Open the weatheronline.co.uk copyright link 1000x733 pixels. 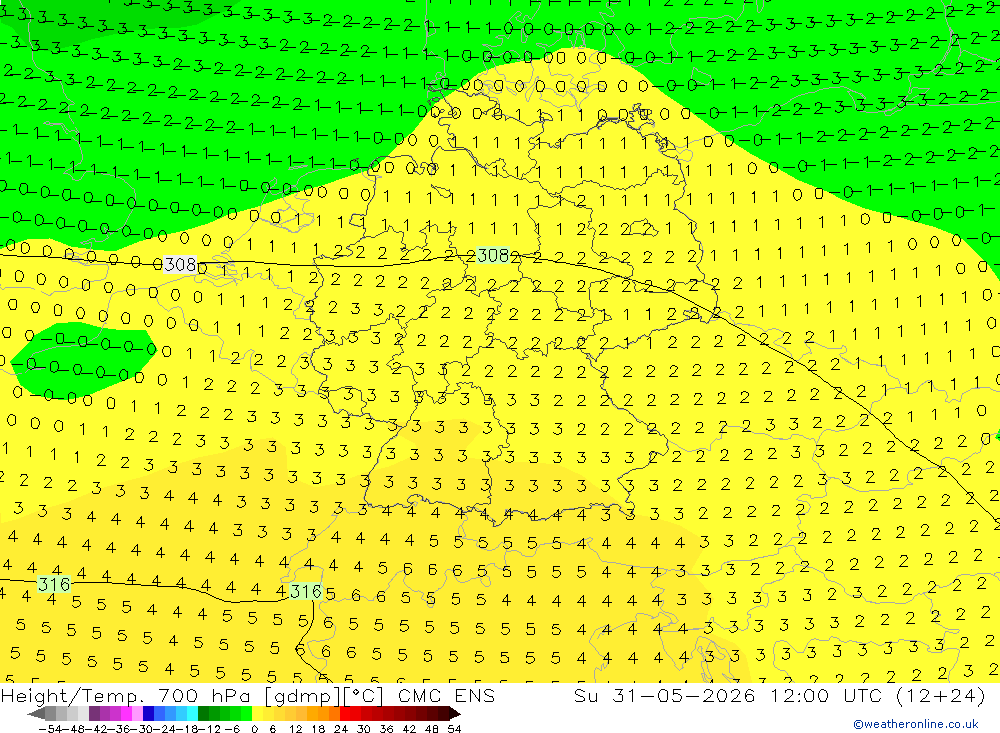(x=915, y=724)
